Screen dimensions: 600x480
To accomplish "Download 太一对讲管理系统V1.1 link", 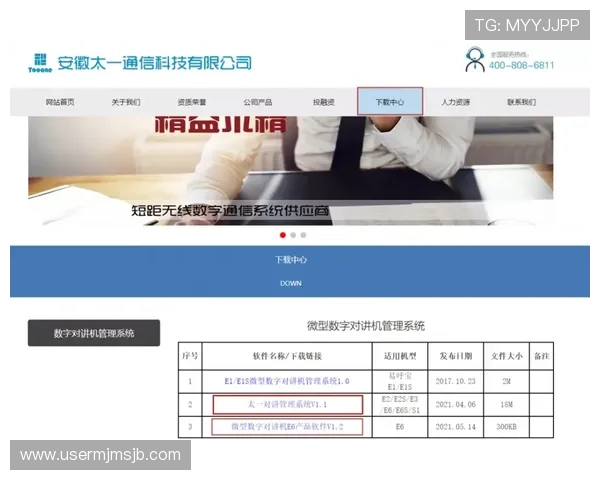I will click(x=287, y=405).
